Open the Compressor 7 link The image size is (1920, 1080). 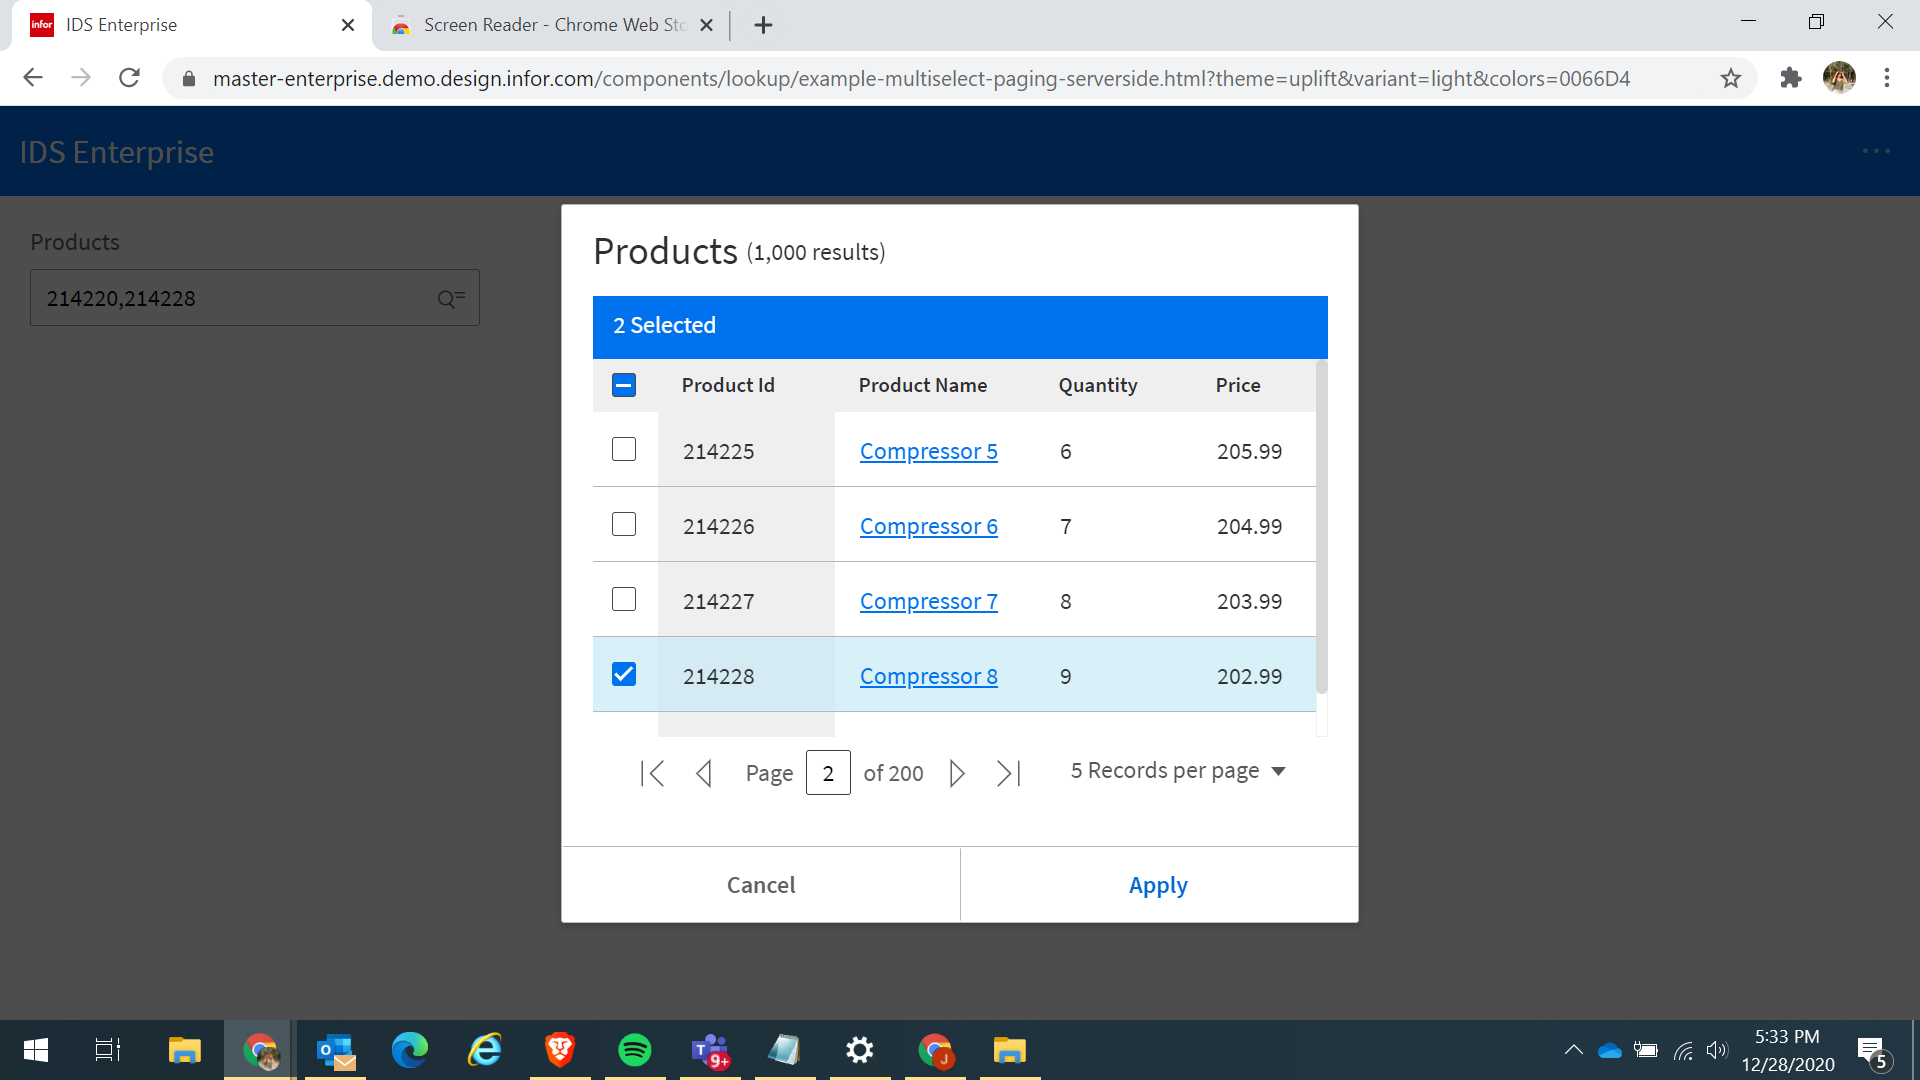tap(928, 601)
